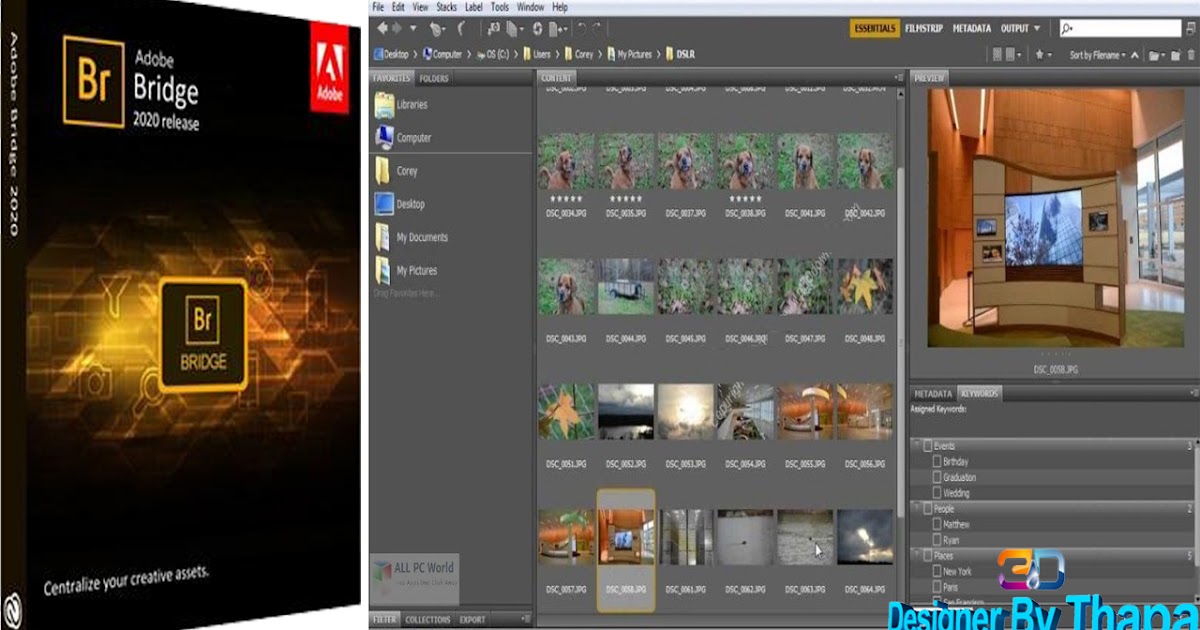Check the Ryan keyword checkbox
Screen dimensions: 1200x630
tap(937, 540)
